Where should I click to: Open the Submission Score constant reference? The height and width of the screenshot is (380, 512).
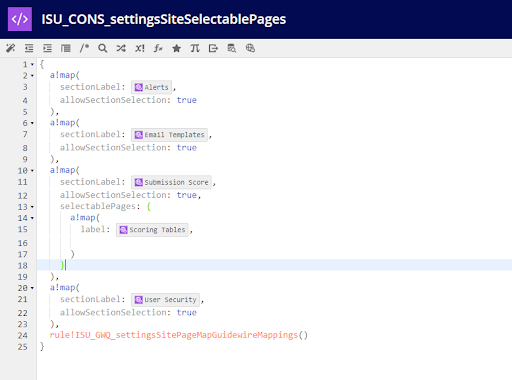point(171,182)
